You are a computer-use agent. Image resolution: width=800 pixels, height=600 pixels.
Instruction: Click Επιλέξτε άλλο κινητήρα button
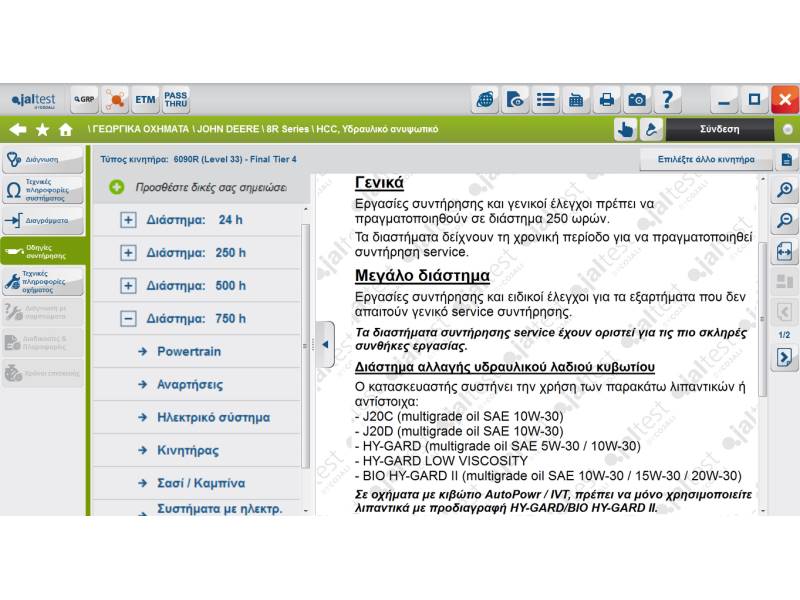[x=705, y=159]
